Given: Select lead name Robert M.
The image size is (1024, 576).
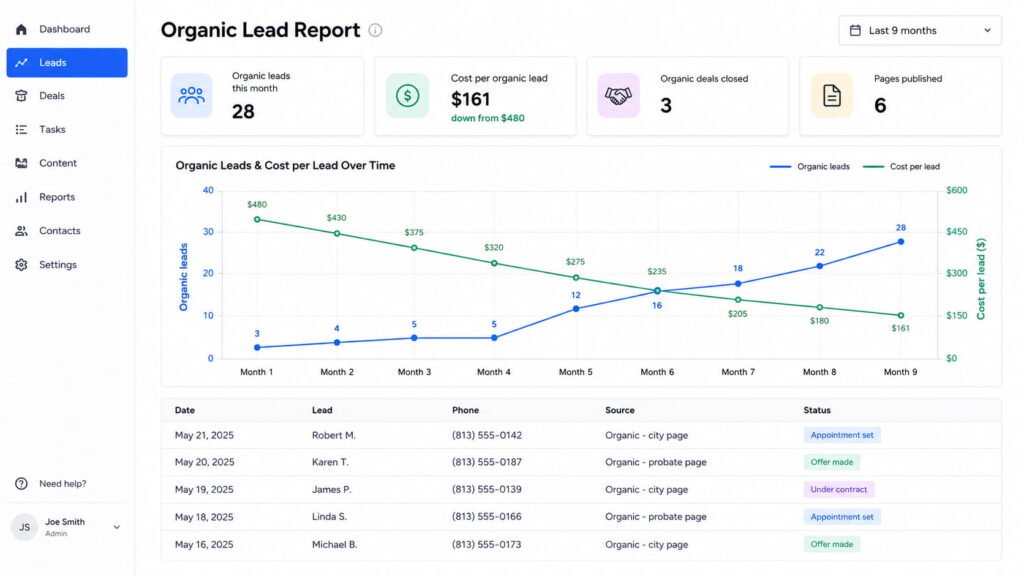Looking at the screenshot, I should point(334,435).
